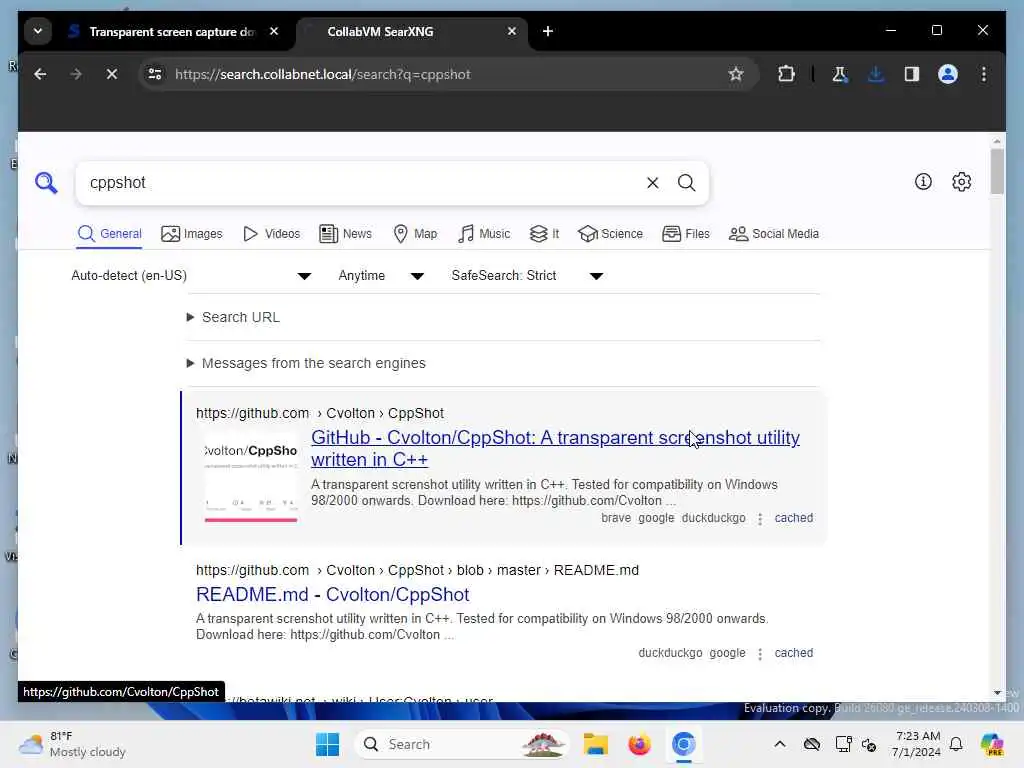Select the IT search category
This screenshot has height=768, width=1024.
click(x=545, y=234)
